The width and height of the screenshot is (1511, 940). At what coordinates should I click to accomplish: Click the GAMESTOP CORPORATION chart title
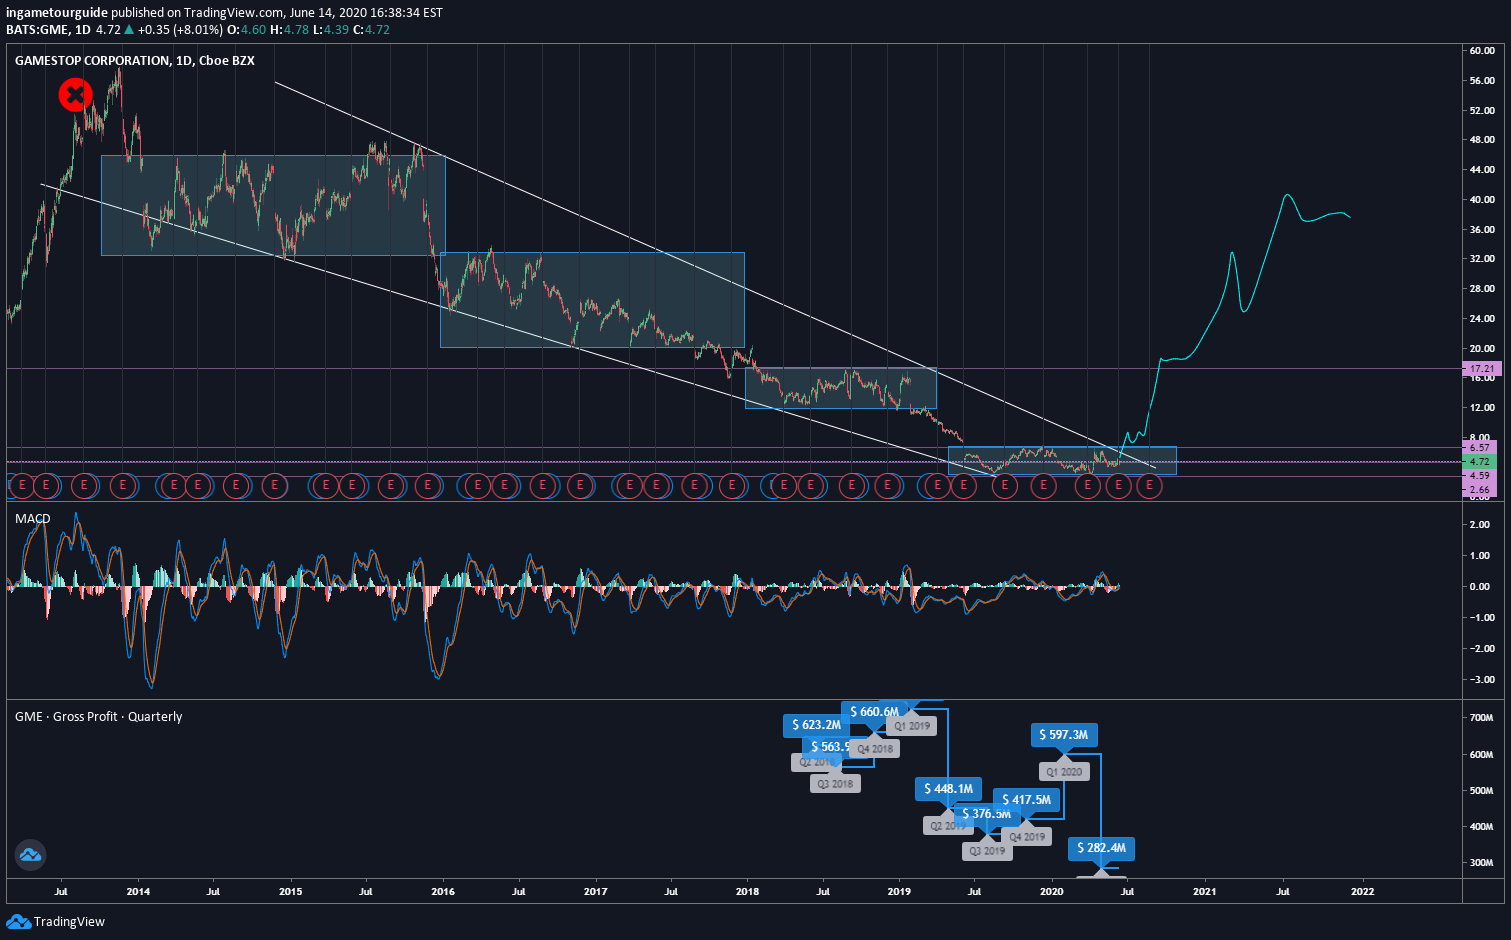(134, 61)
